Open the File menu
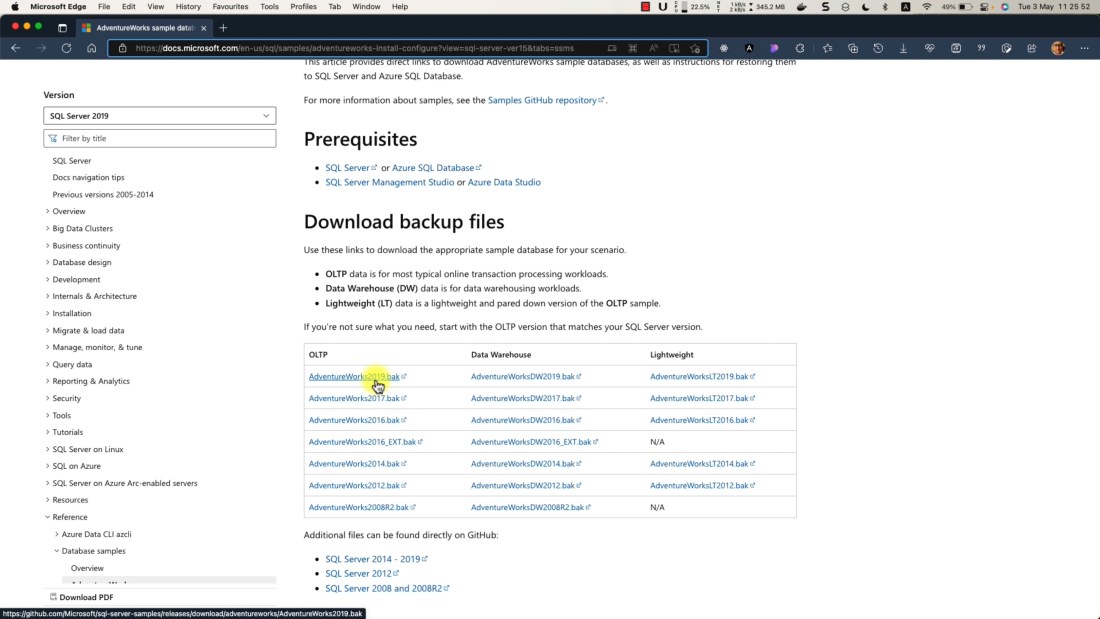Viewport: 1100px width, 619px height. click(104, 6)
